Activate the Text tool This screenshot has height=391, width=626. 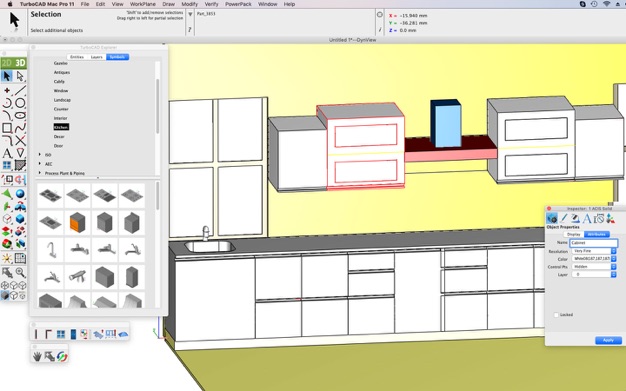(7, 153)
